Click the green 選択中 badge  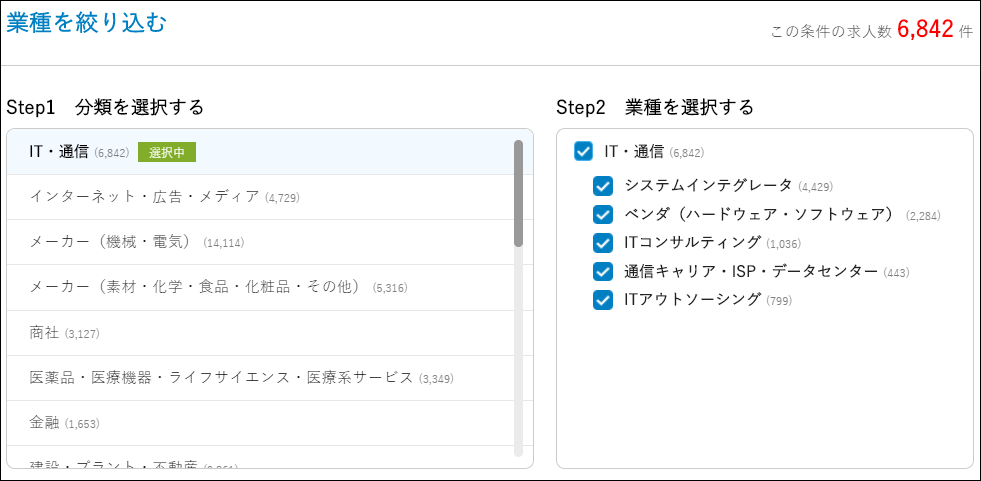point(166,152)
